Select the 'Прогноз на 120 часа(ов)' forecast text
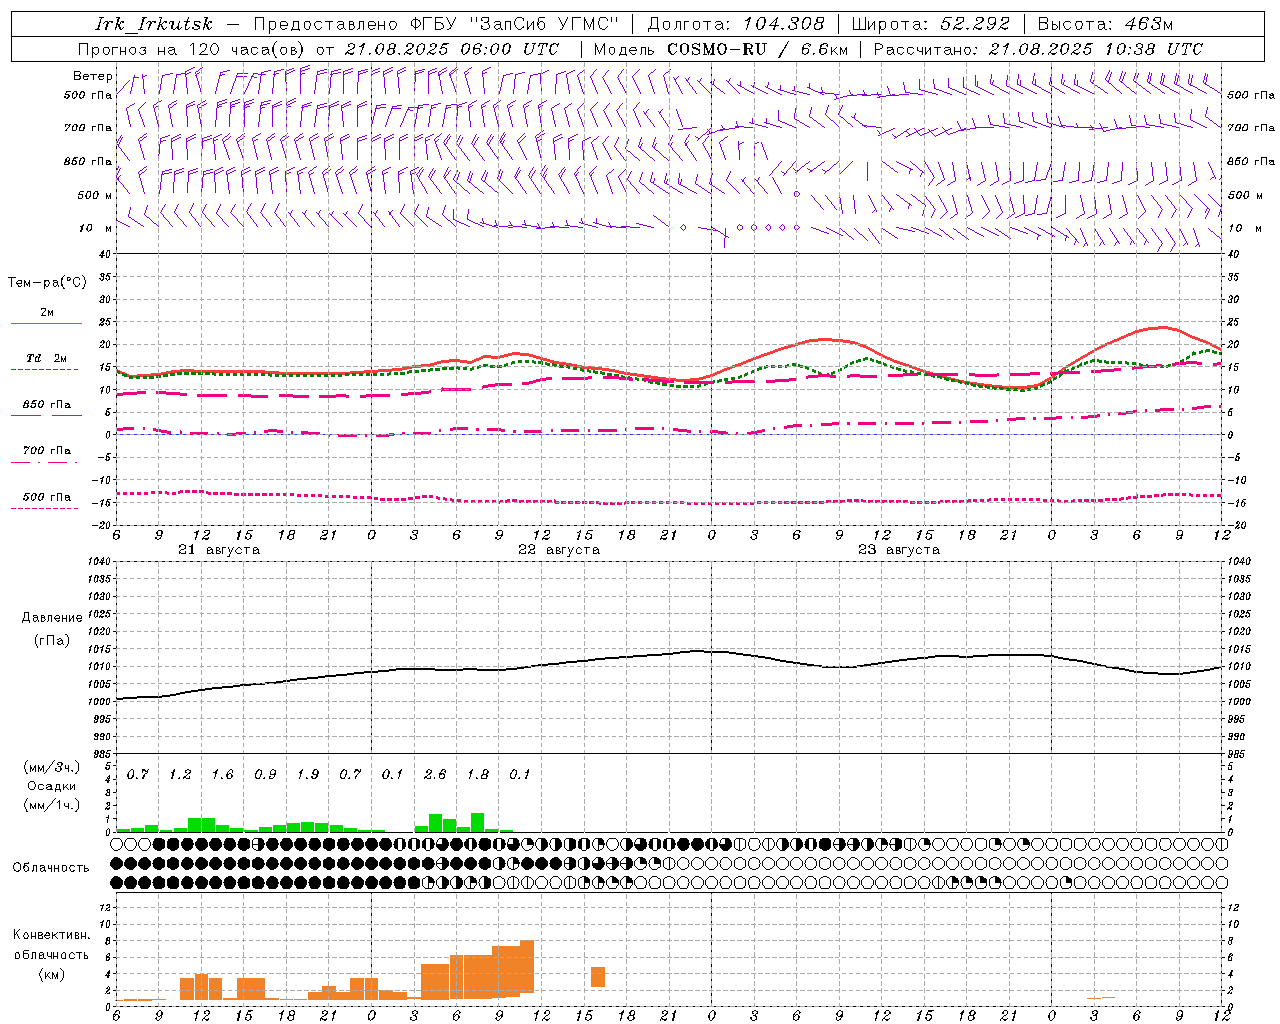This screenshot has width=1280, height=1024. tap(192, 49)
